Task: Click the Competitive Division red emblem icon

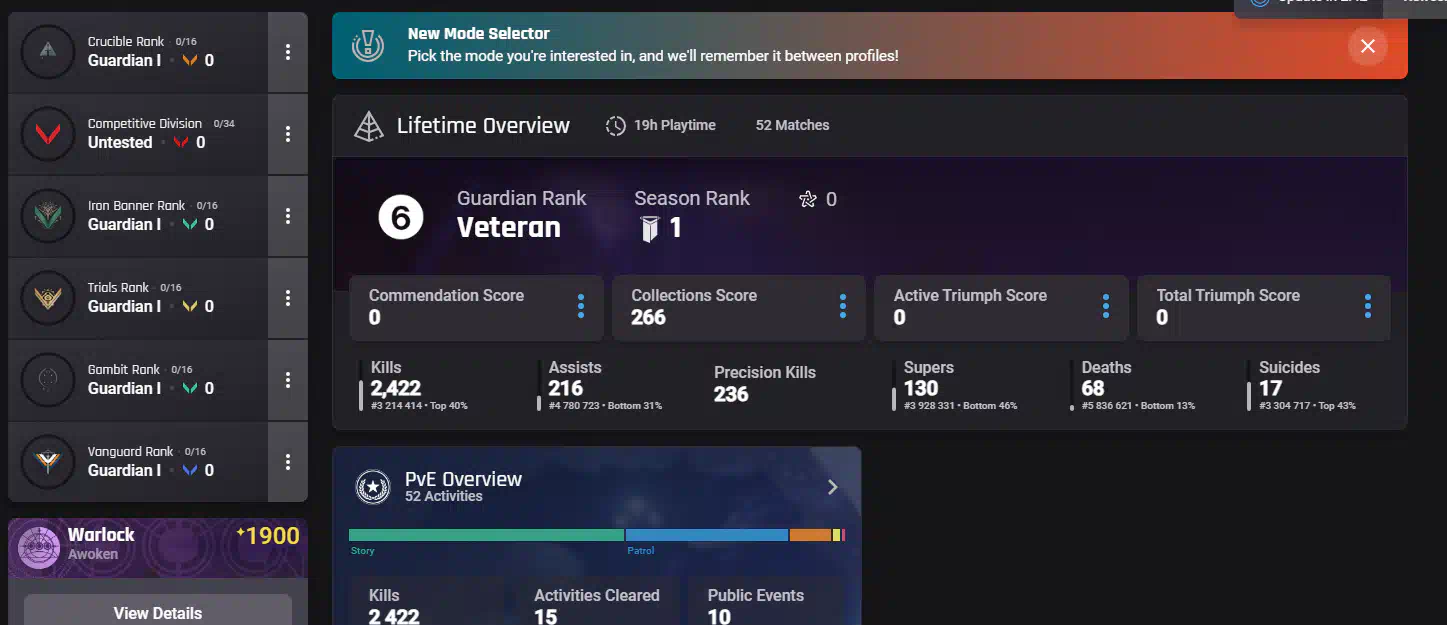Action: pyautogui.click(x=48, y=134)
